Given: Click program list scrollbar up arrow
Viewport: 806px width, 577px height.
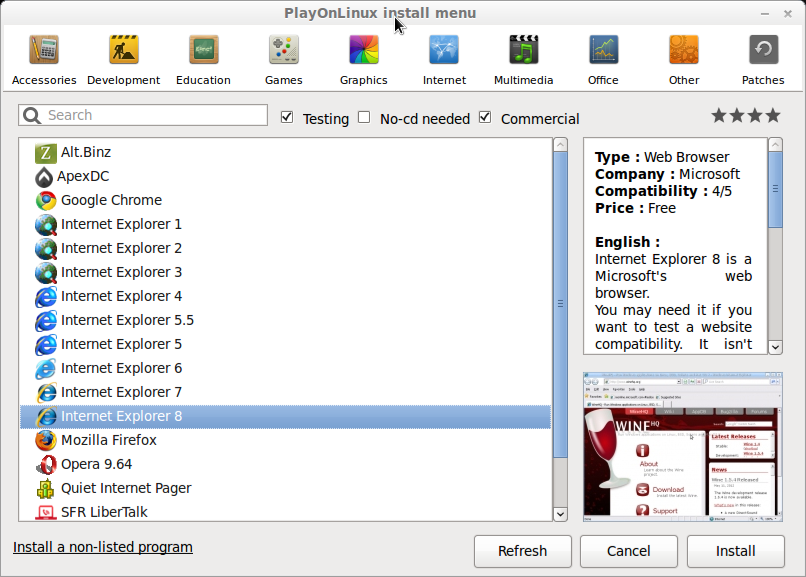Looking at the screenshot, I should coord(560,145).
